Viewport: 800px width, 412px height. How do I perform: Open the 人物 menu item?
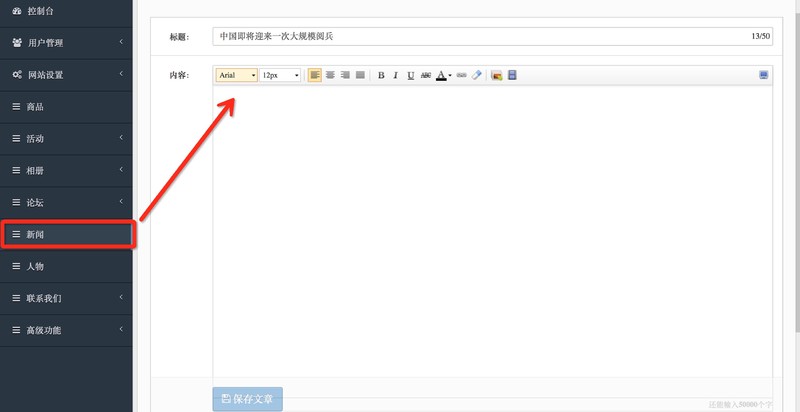[x=66, y=267]
